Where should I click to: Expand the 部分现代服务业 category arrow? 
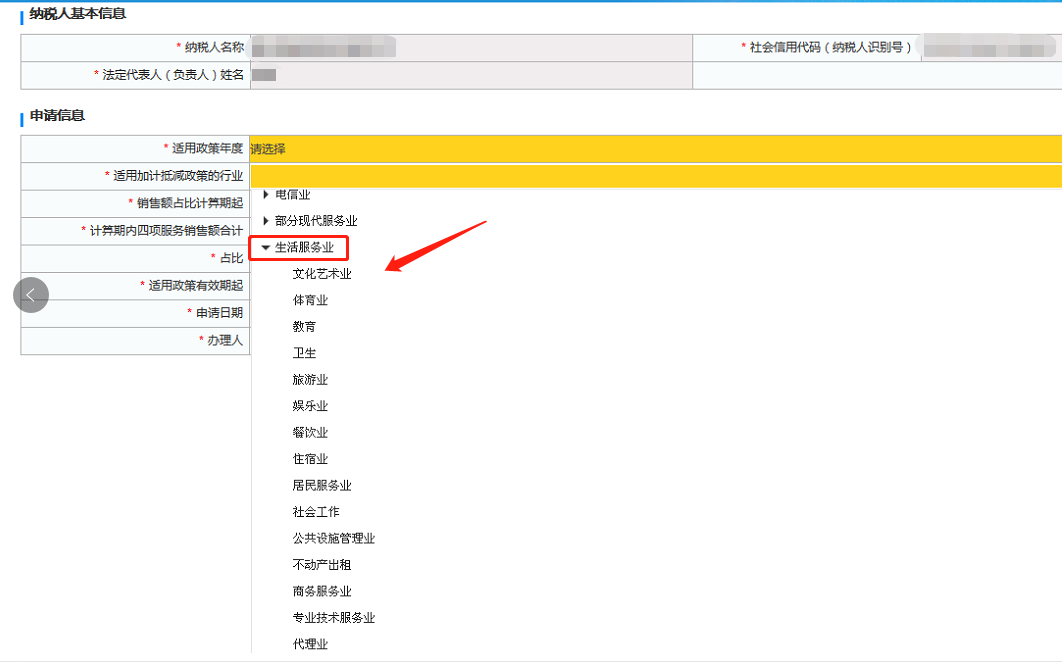pos(266,220)
